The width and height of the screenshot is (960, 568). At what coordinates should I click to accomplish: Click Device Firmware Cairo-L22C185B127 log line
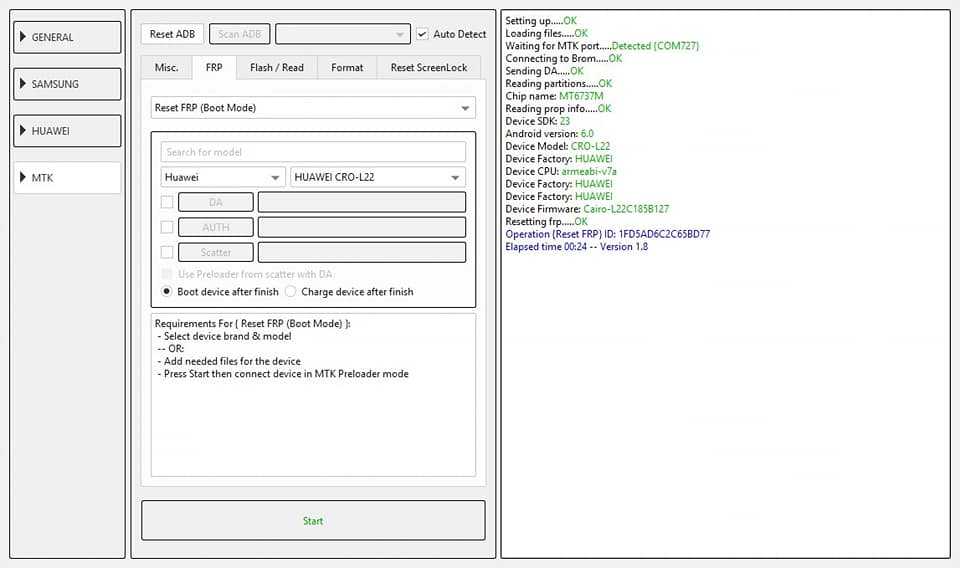pyautogui.click(x=587, y=209)
